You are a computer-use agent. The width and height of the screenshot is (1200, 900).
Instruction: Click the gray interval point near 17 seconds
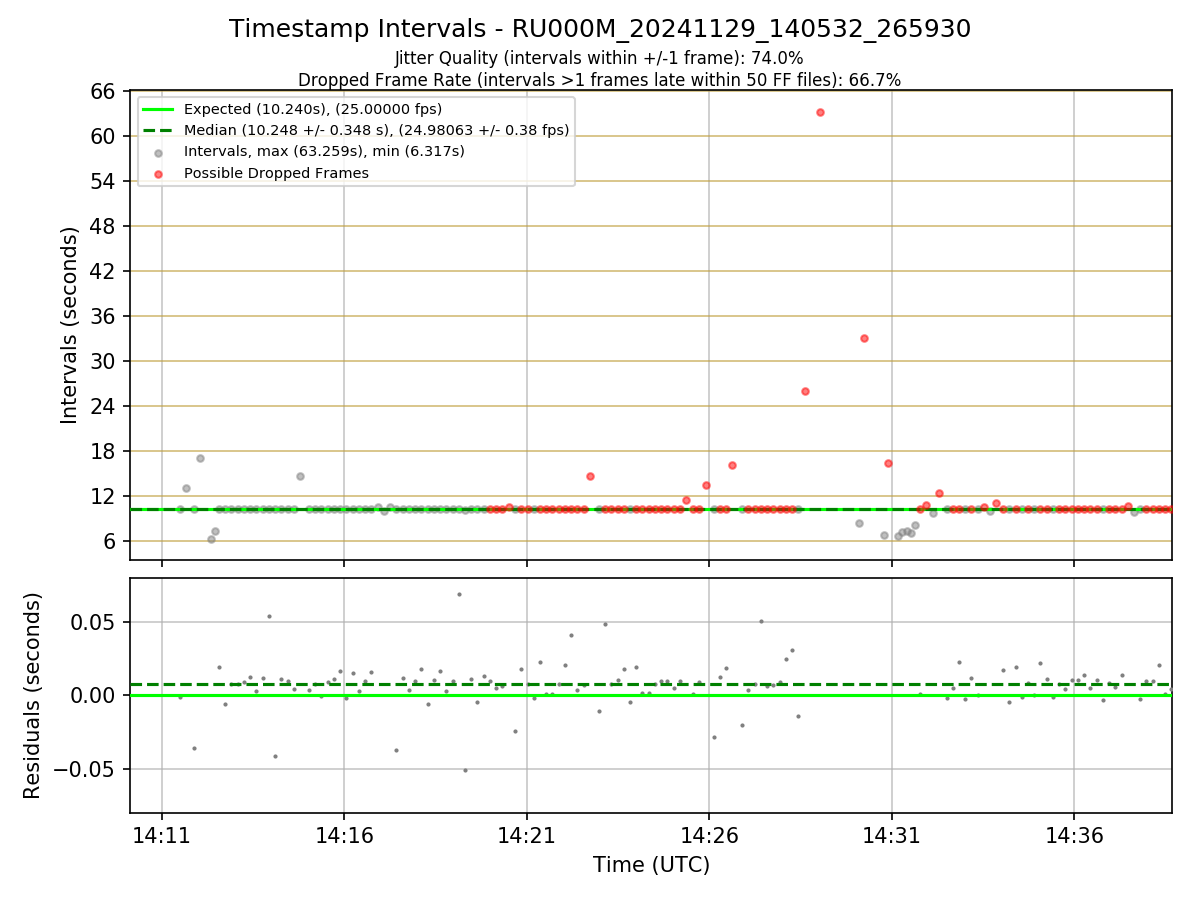click(x=200, y=458)
